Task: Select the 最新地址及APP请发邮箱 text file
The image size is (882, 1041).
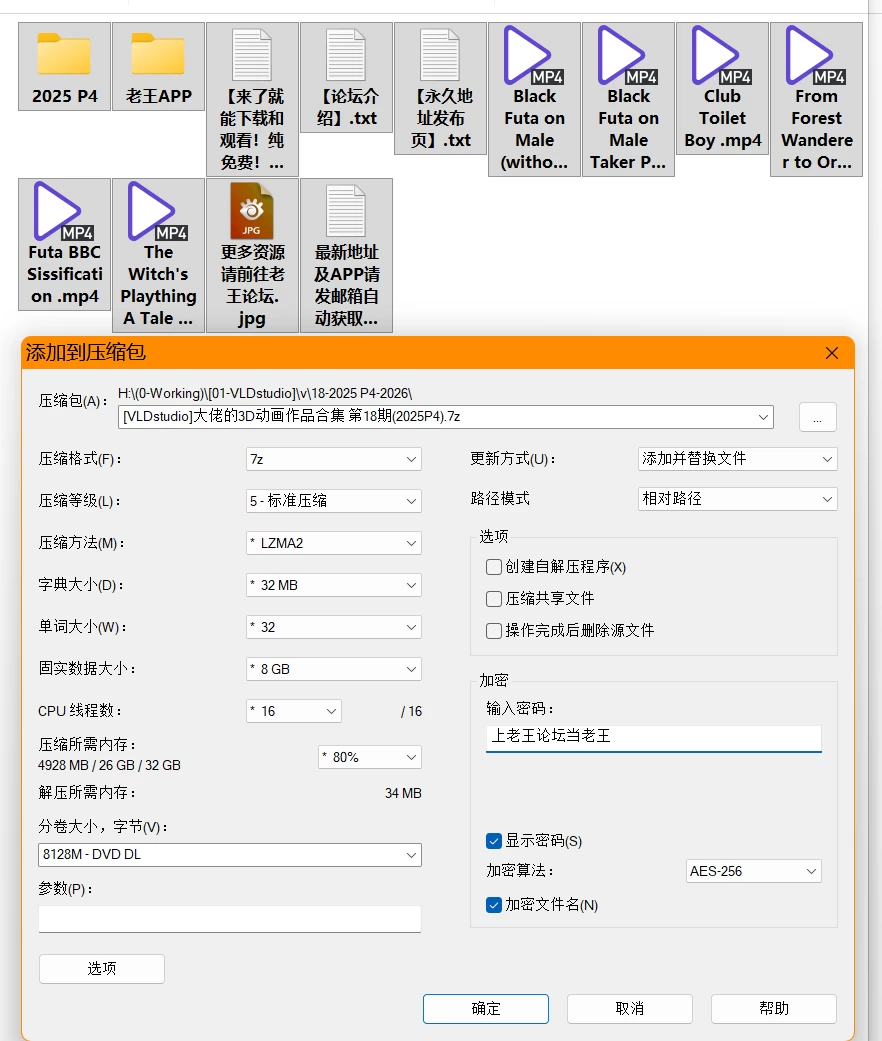Action: (x=346, y=255)
